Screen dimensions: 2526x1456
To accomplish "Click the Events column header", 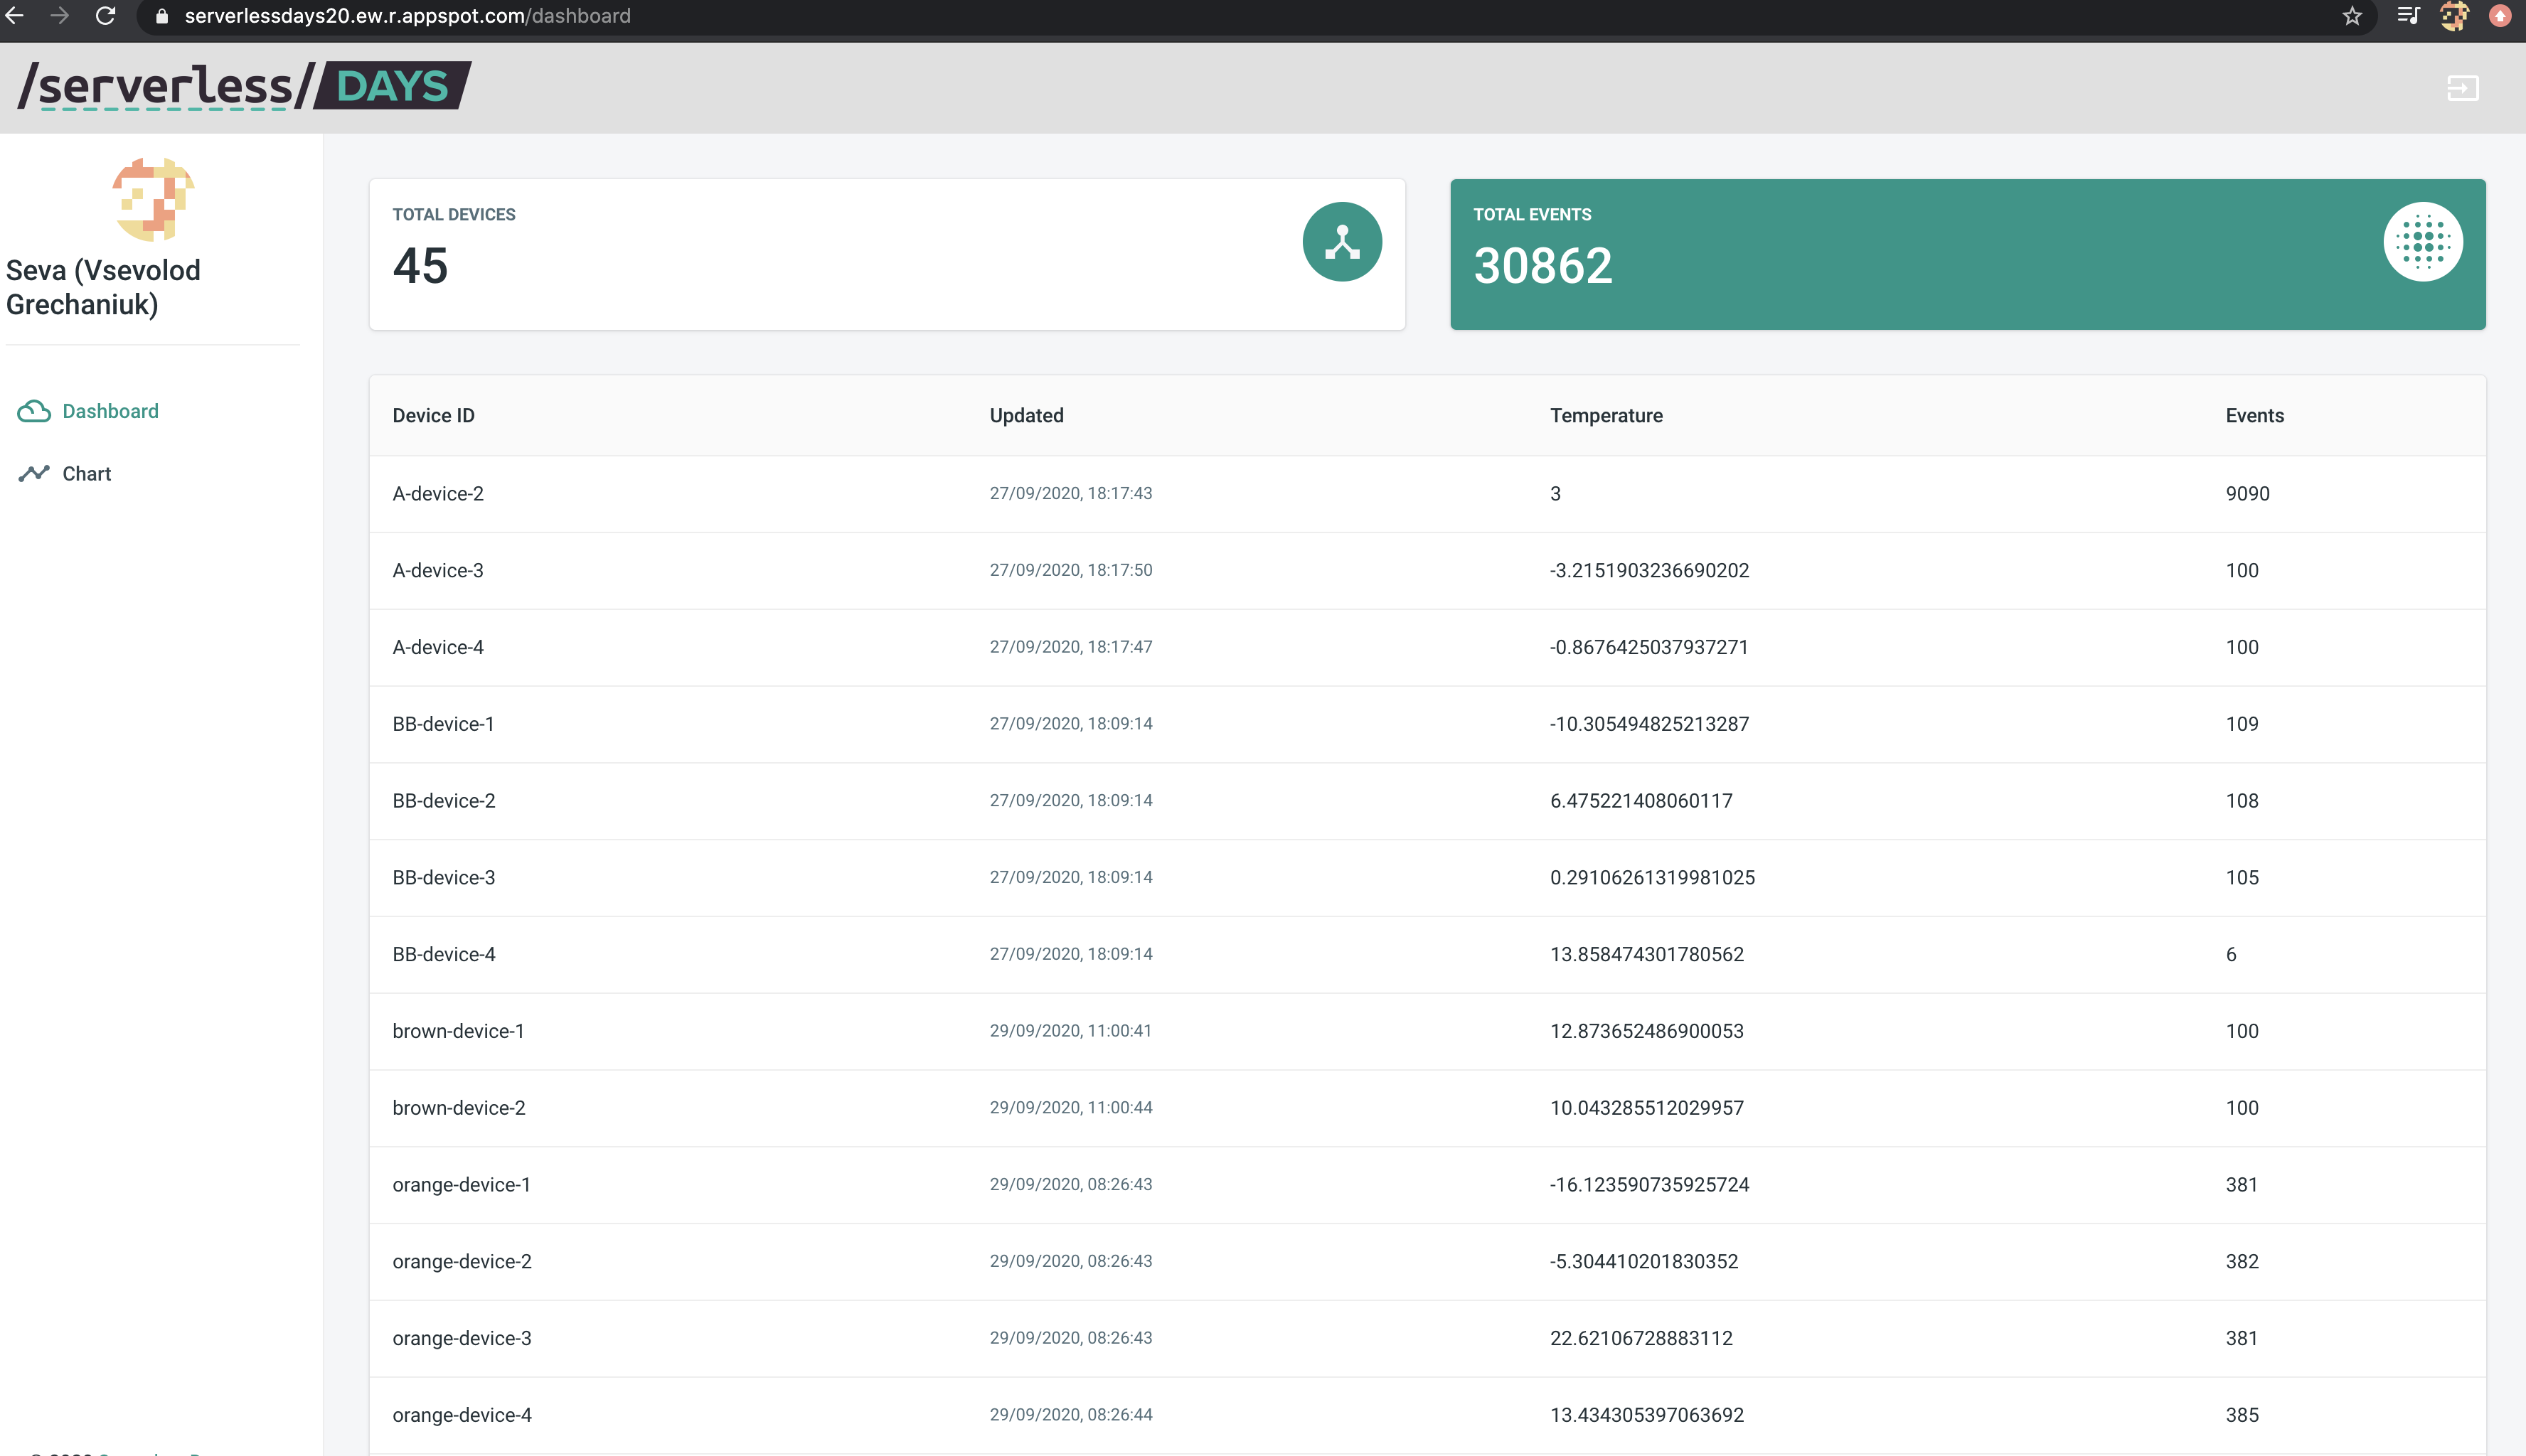I will 2254,416.
